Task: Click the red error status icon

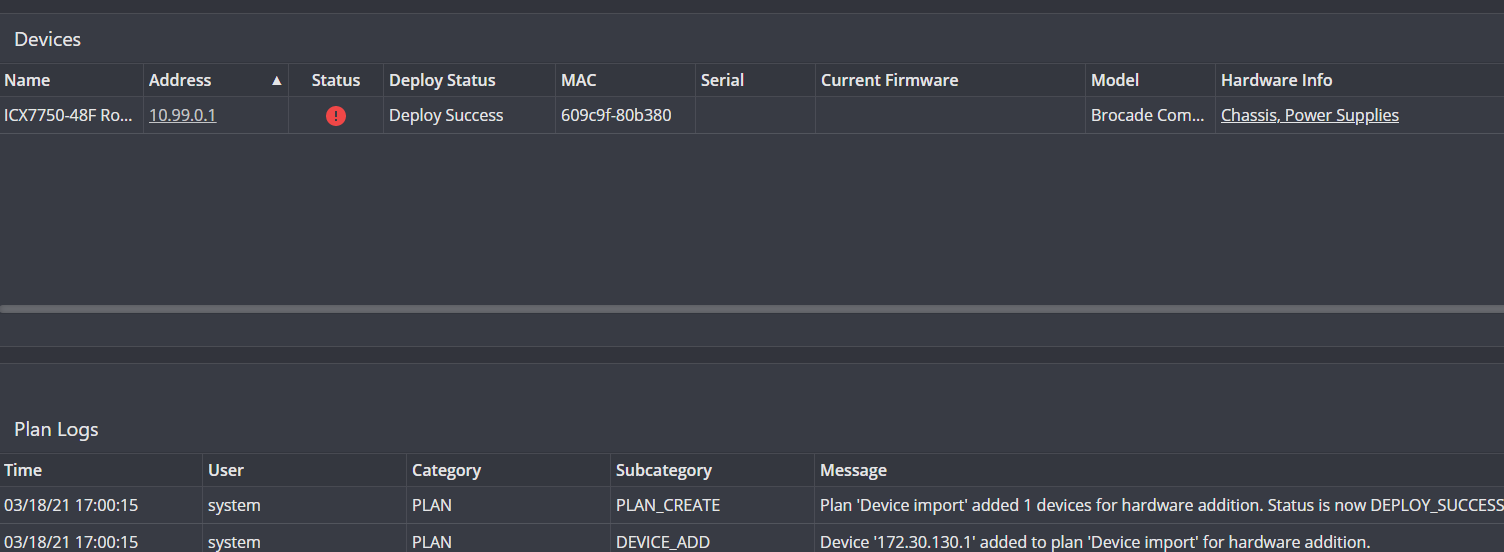Action: [x=336, y=116]
